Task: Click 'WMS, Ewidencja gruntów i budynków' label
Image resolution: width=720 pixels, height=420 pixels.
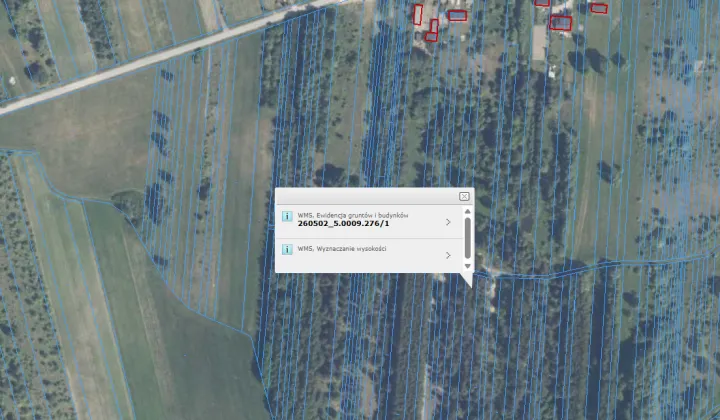Action: coord(353,215)
